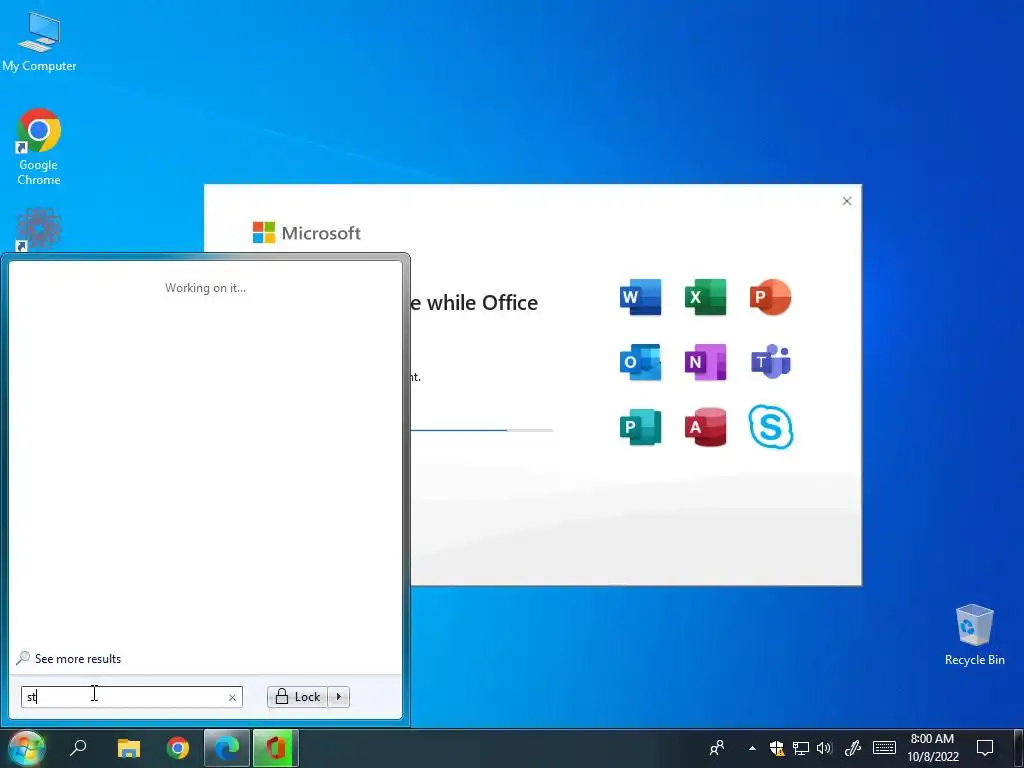Click the Show Desktop sliver on the taskbar
Screen dimensions: 1024x768
(1020, 748)
